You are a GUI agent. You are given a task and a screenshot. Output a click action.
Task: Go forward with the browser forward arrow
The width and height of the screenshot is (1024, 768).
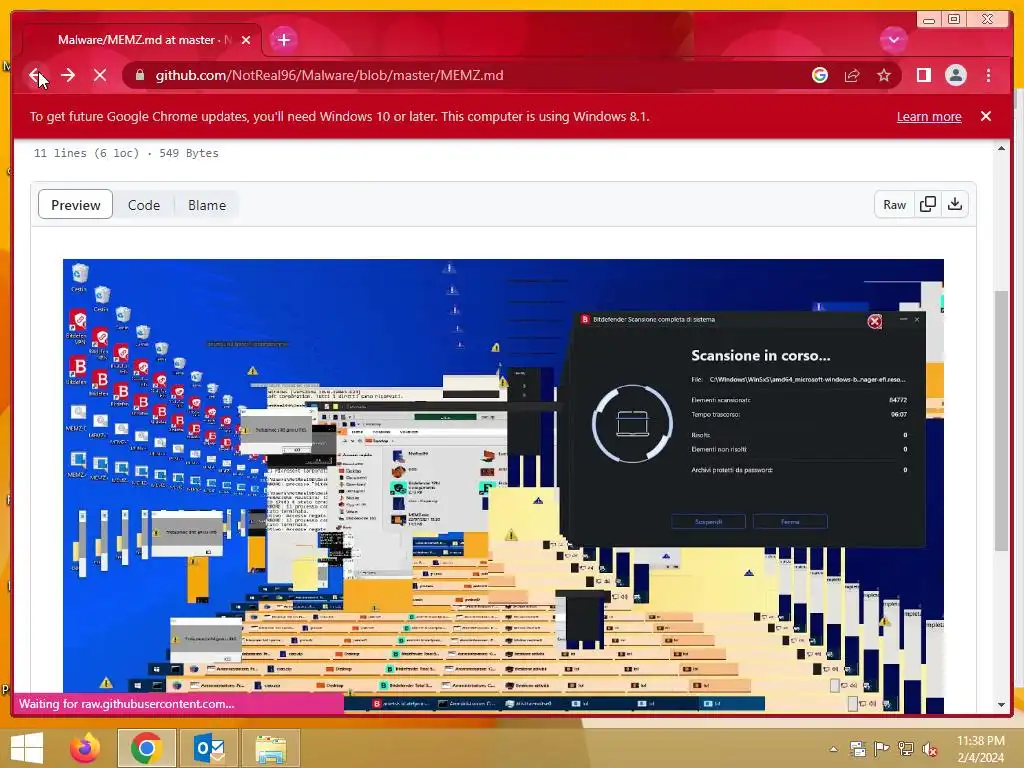click(x=68, y=75)
